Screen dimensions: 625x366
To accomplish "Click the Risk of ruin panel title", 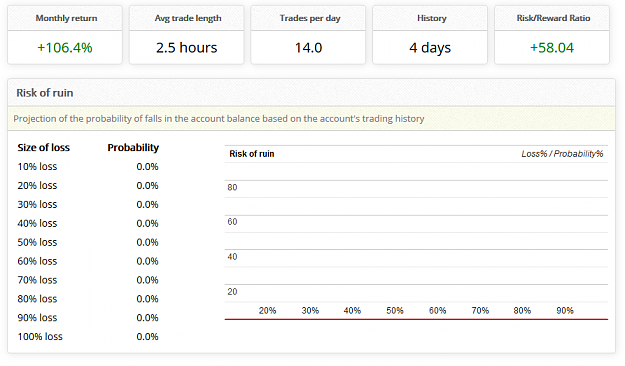I will coord(45,93).
